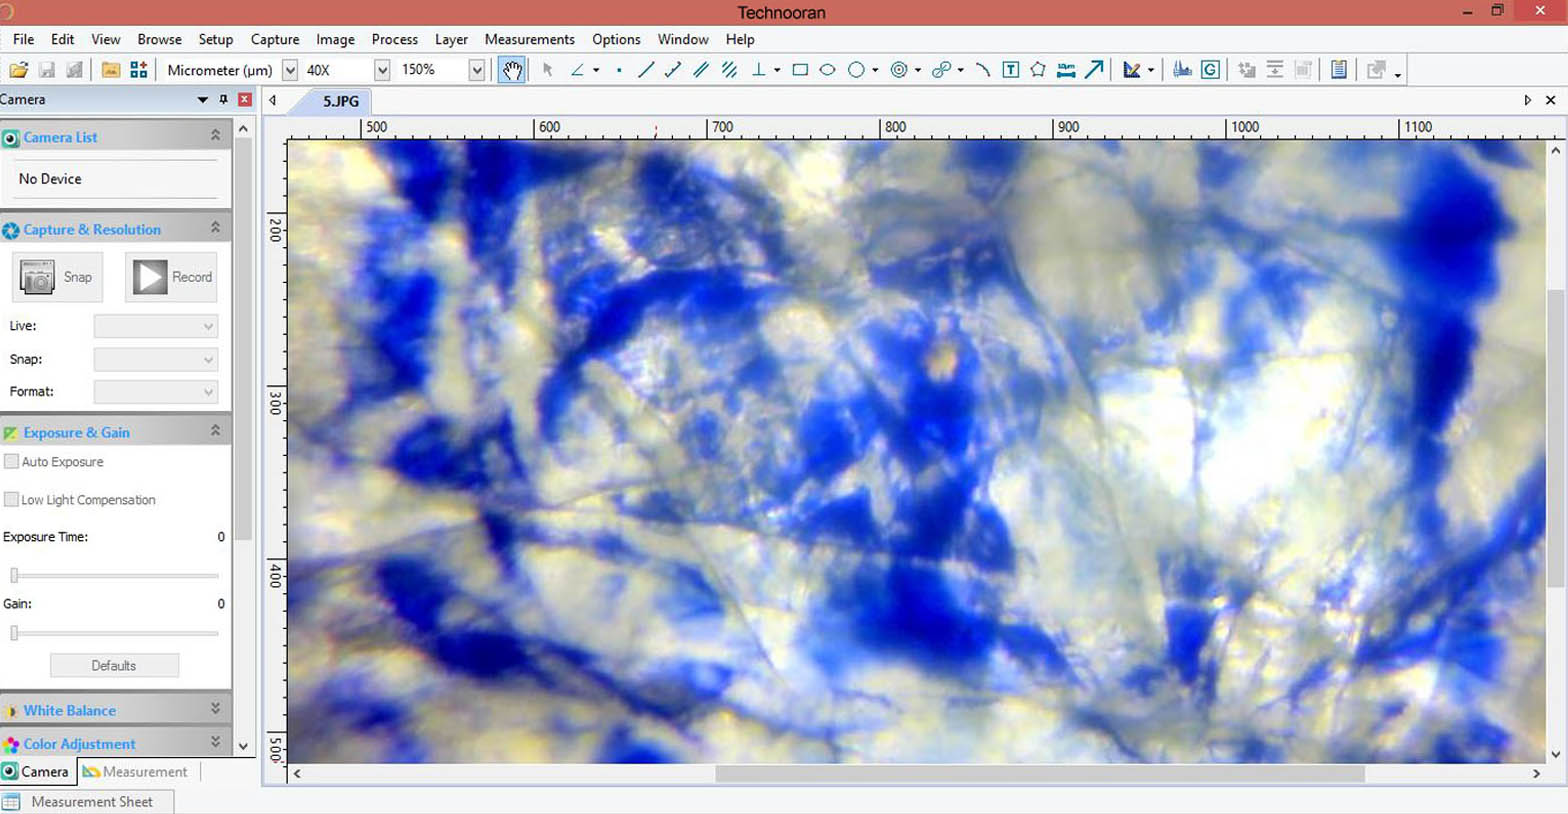Choose the ellipse measurement tool
The width and height of the screenshot is (1568, 814).
828,70
